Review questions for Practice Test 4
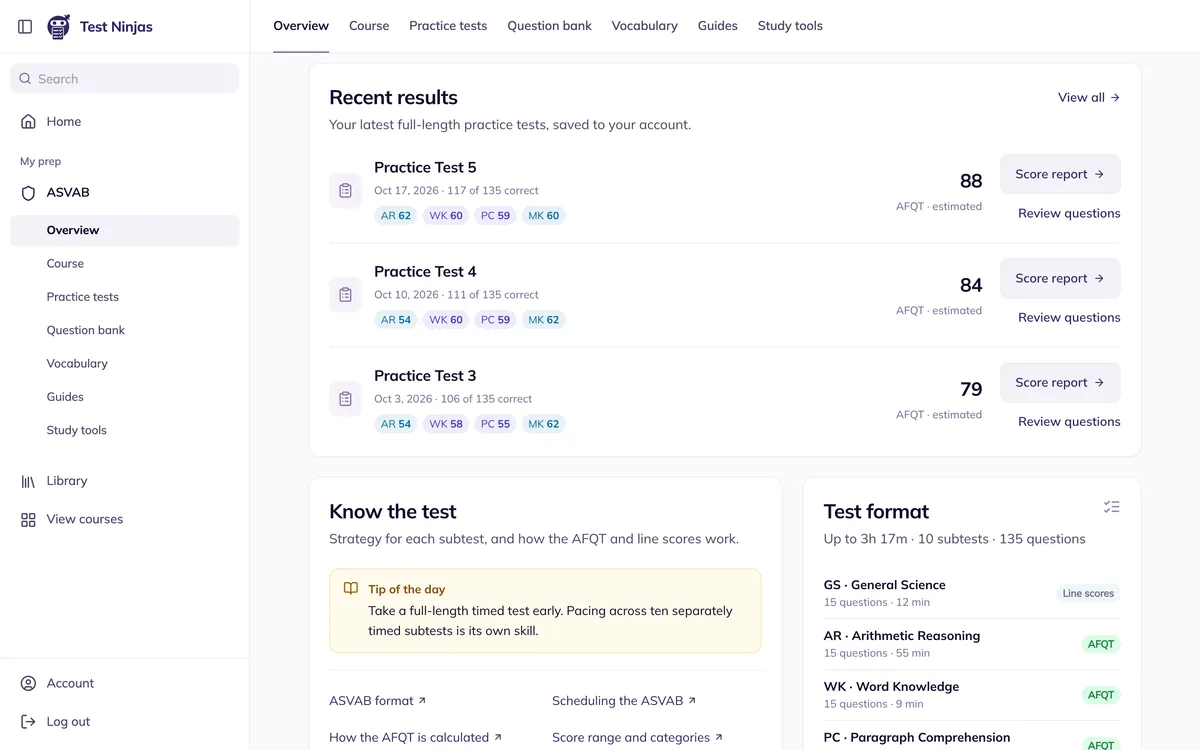The image size is (1200, 750). tap(1069, 317)
